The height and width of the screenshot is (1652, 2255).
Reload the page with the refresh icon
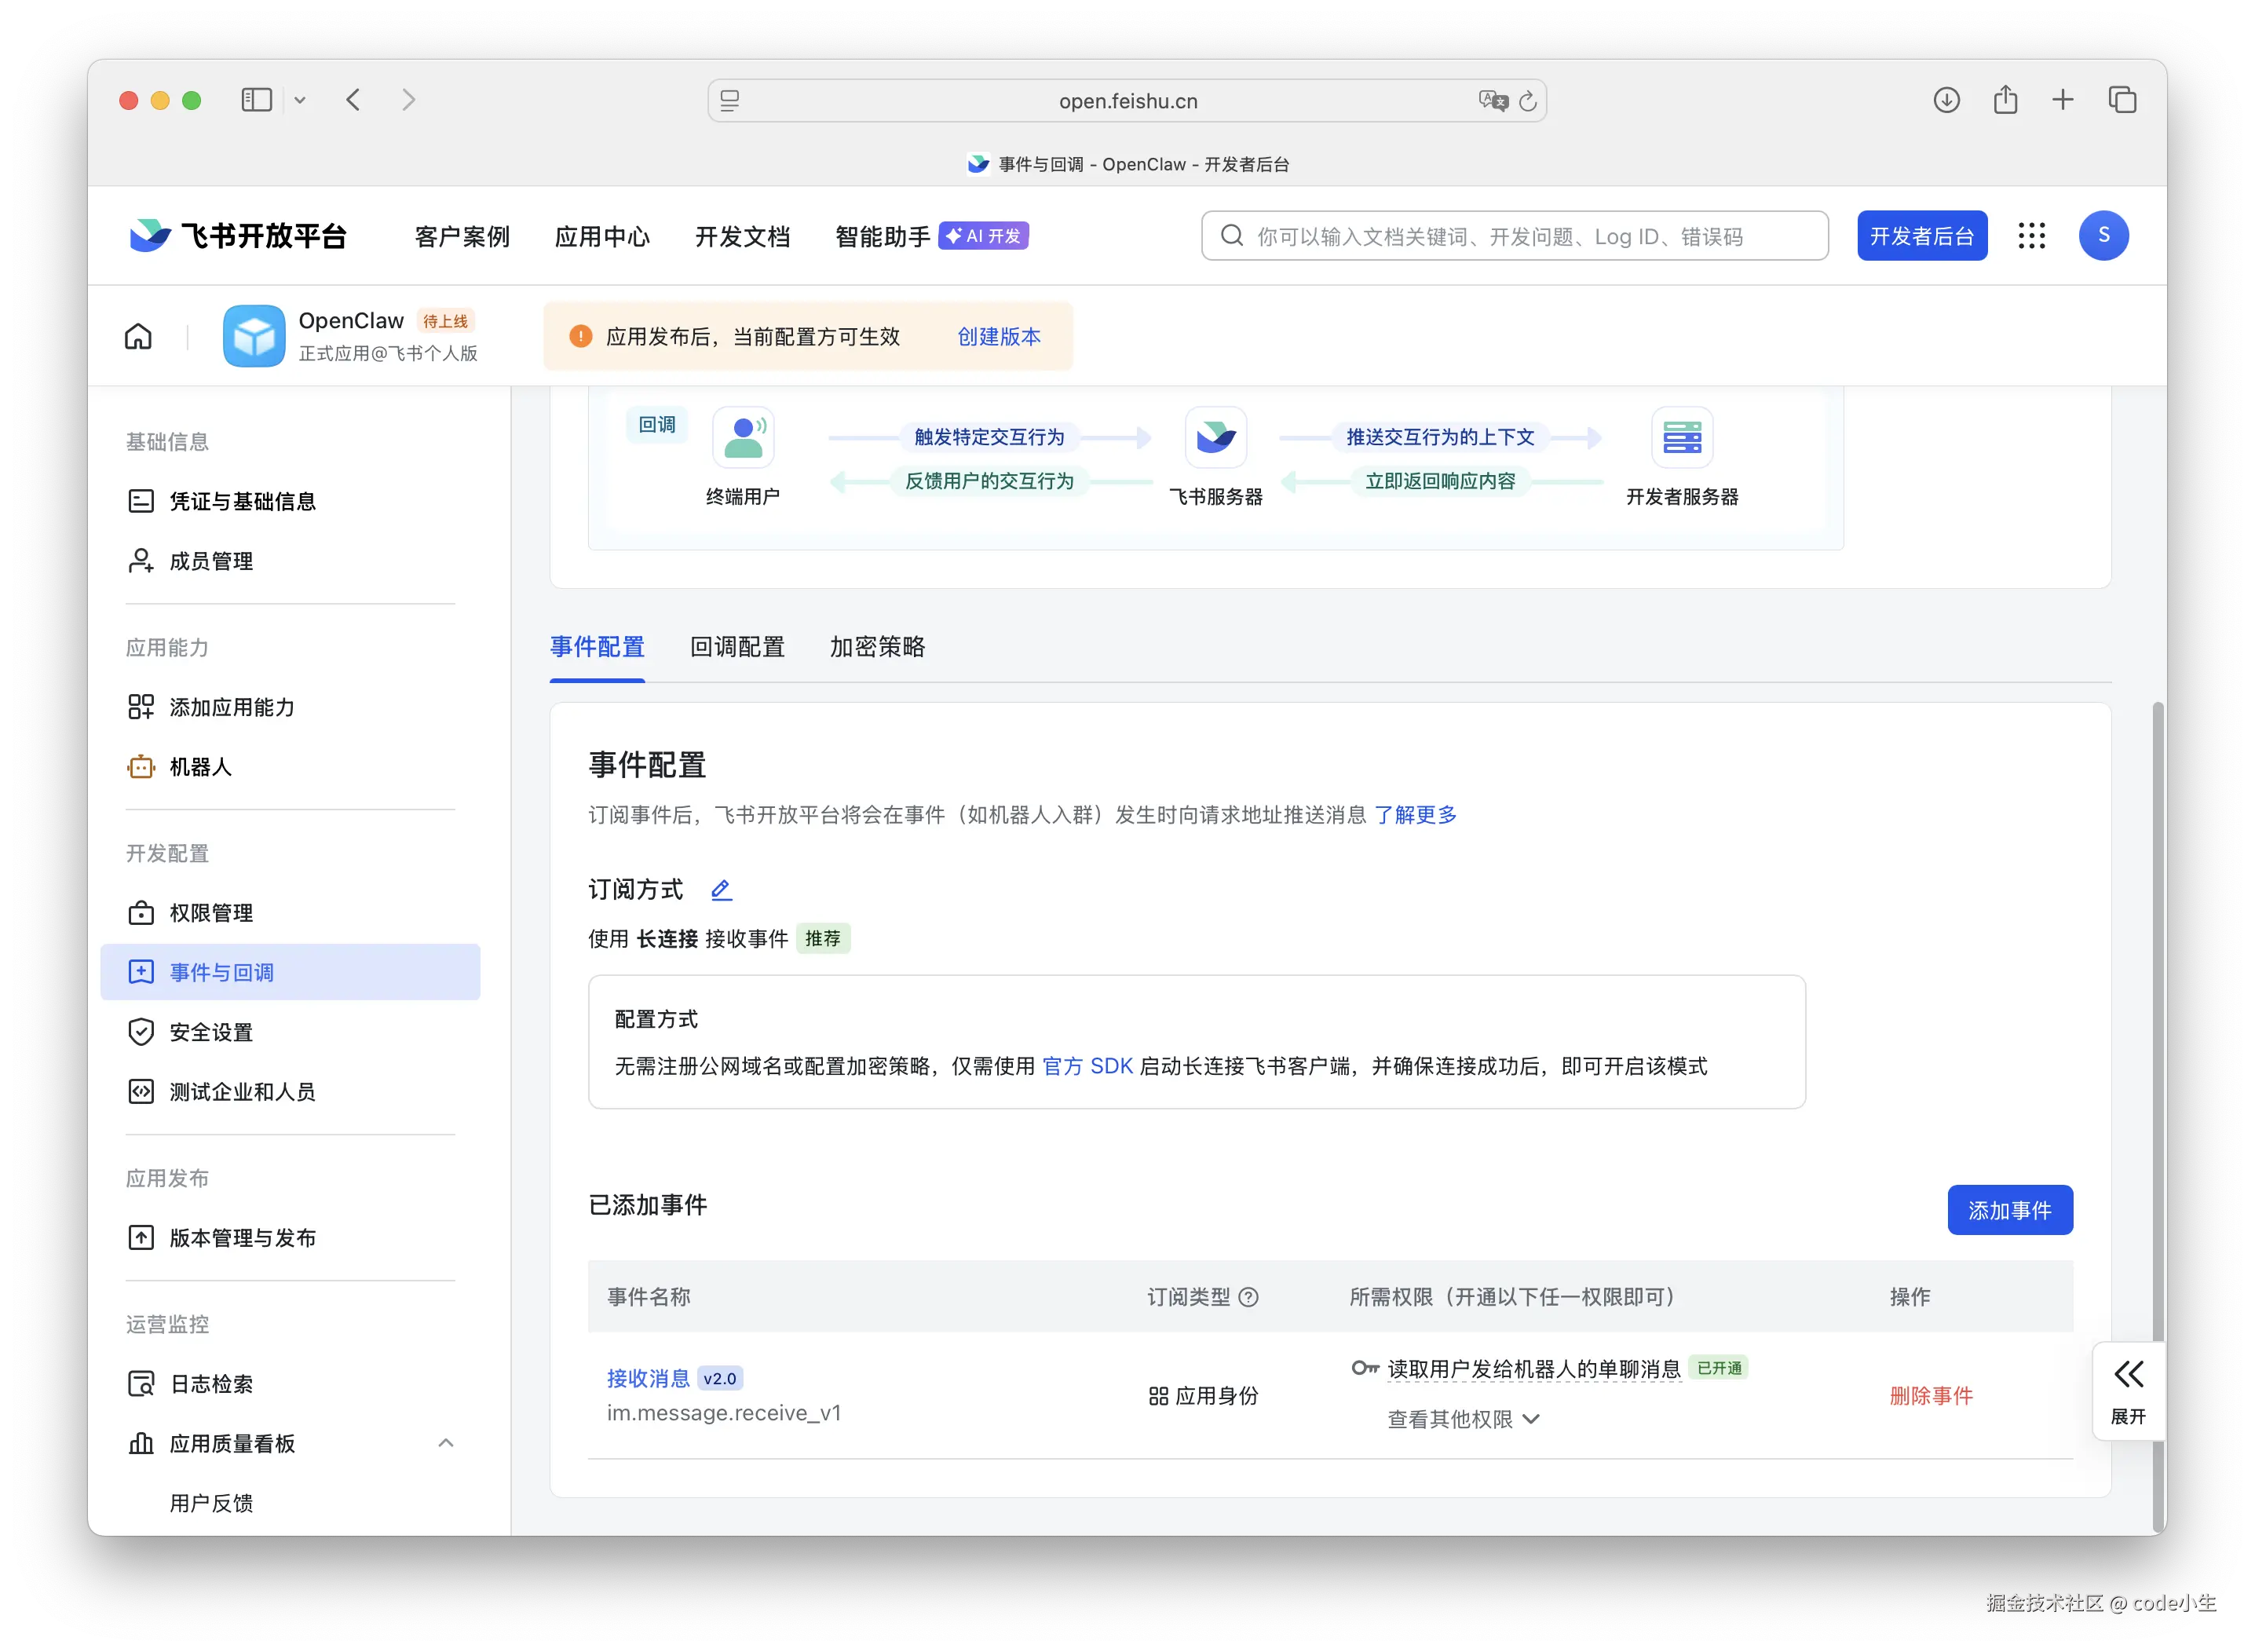[1528, 101]
